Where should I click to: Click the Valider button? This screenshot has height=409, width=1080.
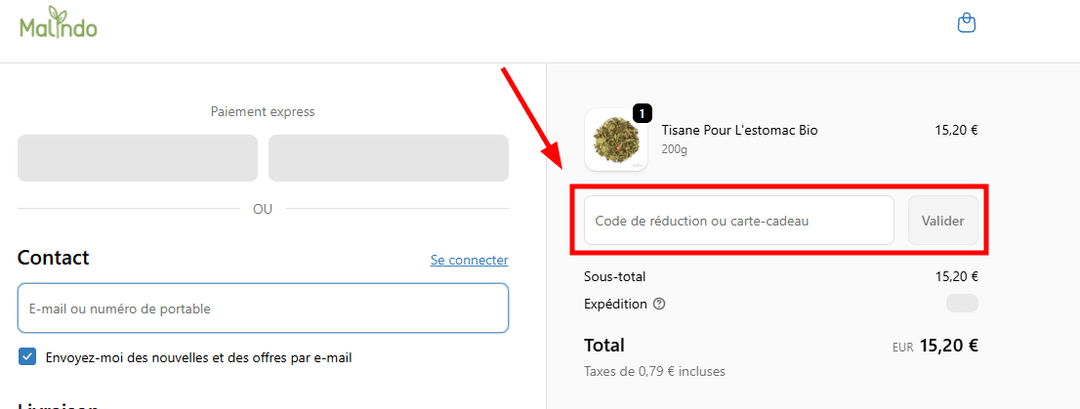(x=942, y=220)
